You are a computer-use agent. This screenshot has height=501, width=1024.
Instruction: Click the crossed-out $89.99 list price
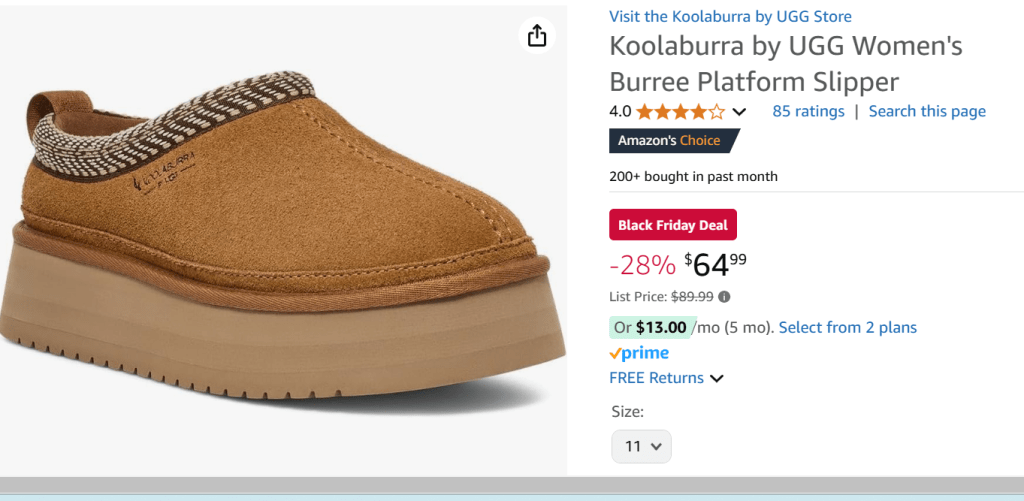coord(685,296)
